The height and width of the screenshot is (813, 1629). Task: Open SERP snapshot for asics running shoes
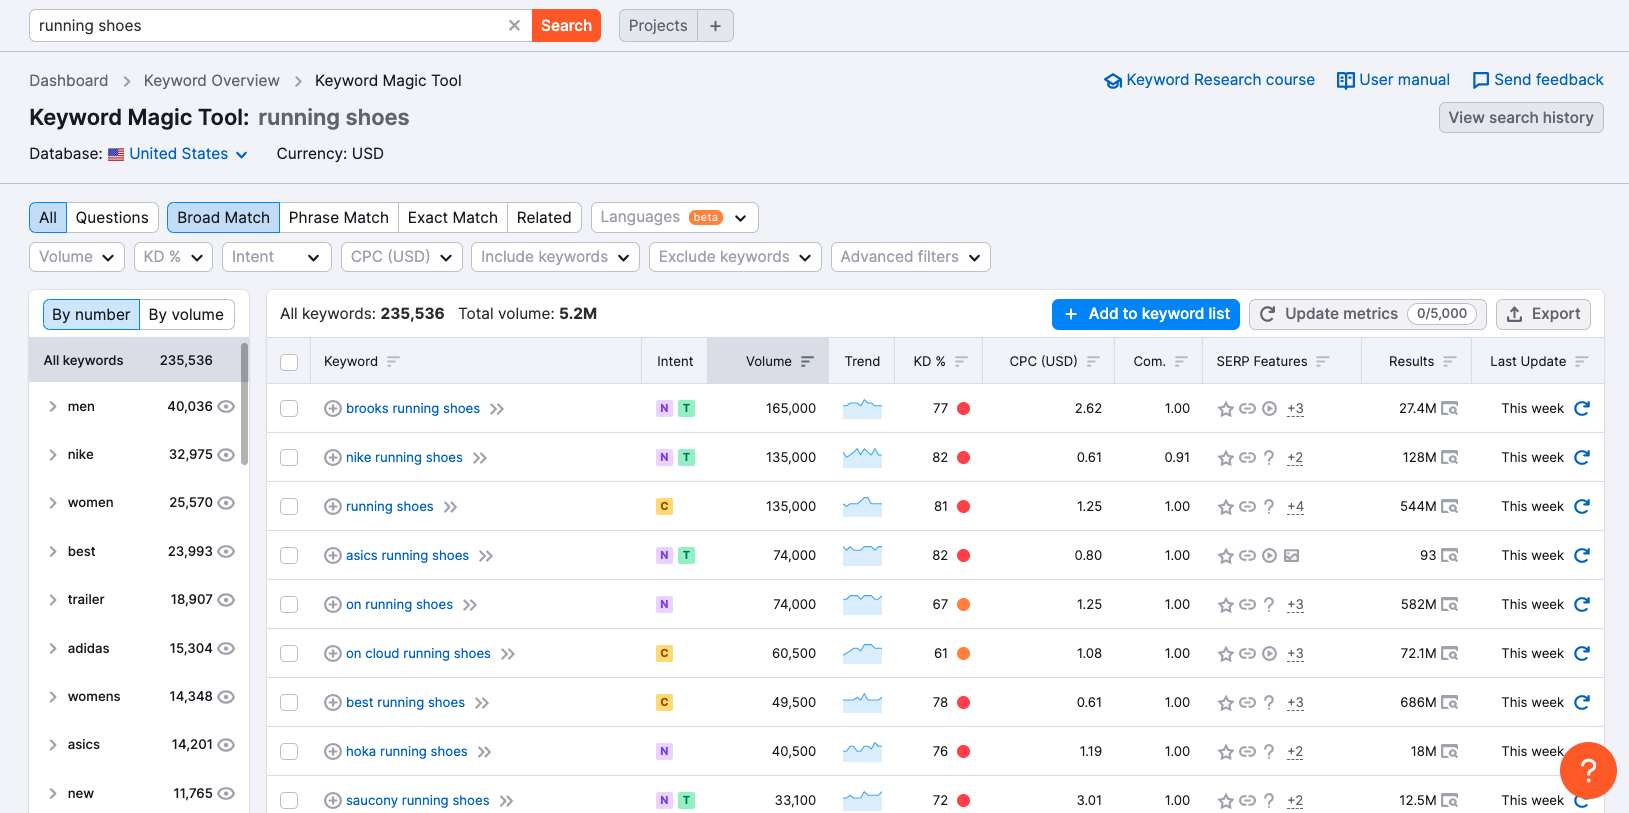[x=1449, y=556]
